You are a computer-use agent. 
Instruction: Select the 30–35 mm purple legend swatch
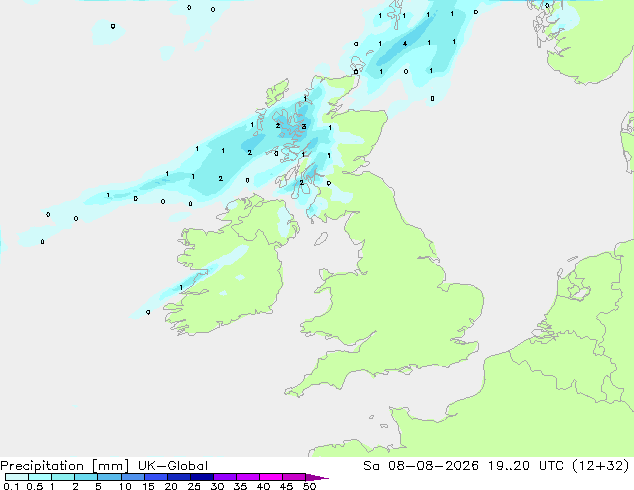[224, 477]
